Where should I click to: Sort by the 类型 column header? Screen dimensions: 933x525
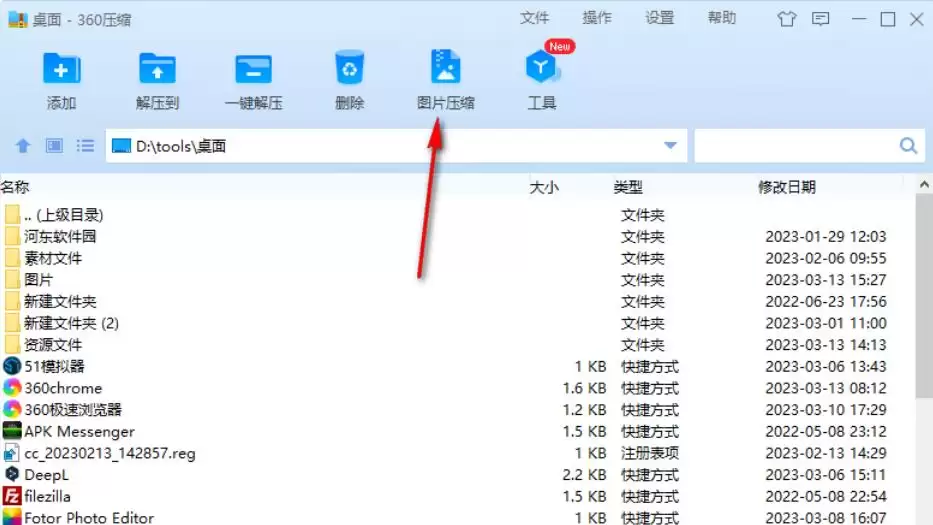(x=628, y=188)
